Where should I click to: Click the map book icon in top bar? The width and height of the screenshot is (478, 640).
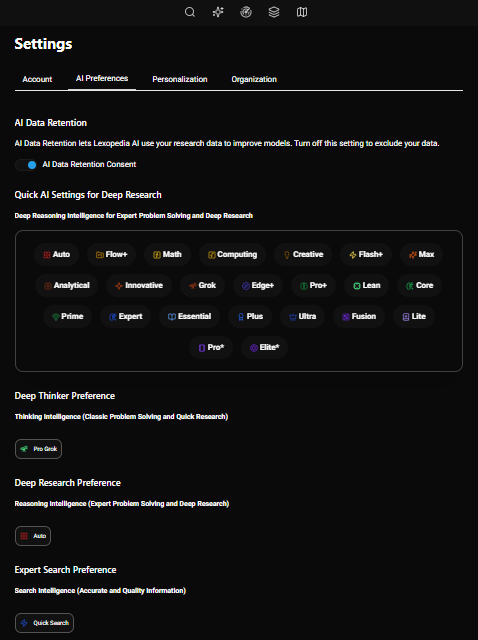click(302, 12)
